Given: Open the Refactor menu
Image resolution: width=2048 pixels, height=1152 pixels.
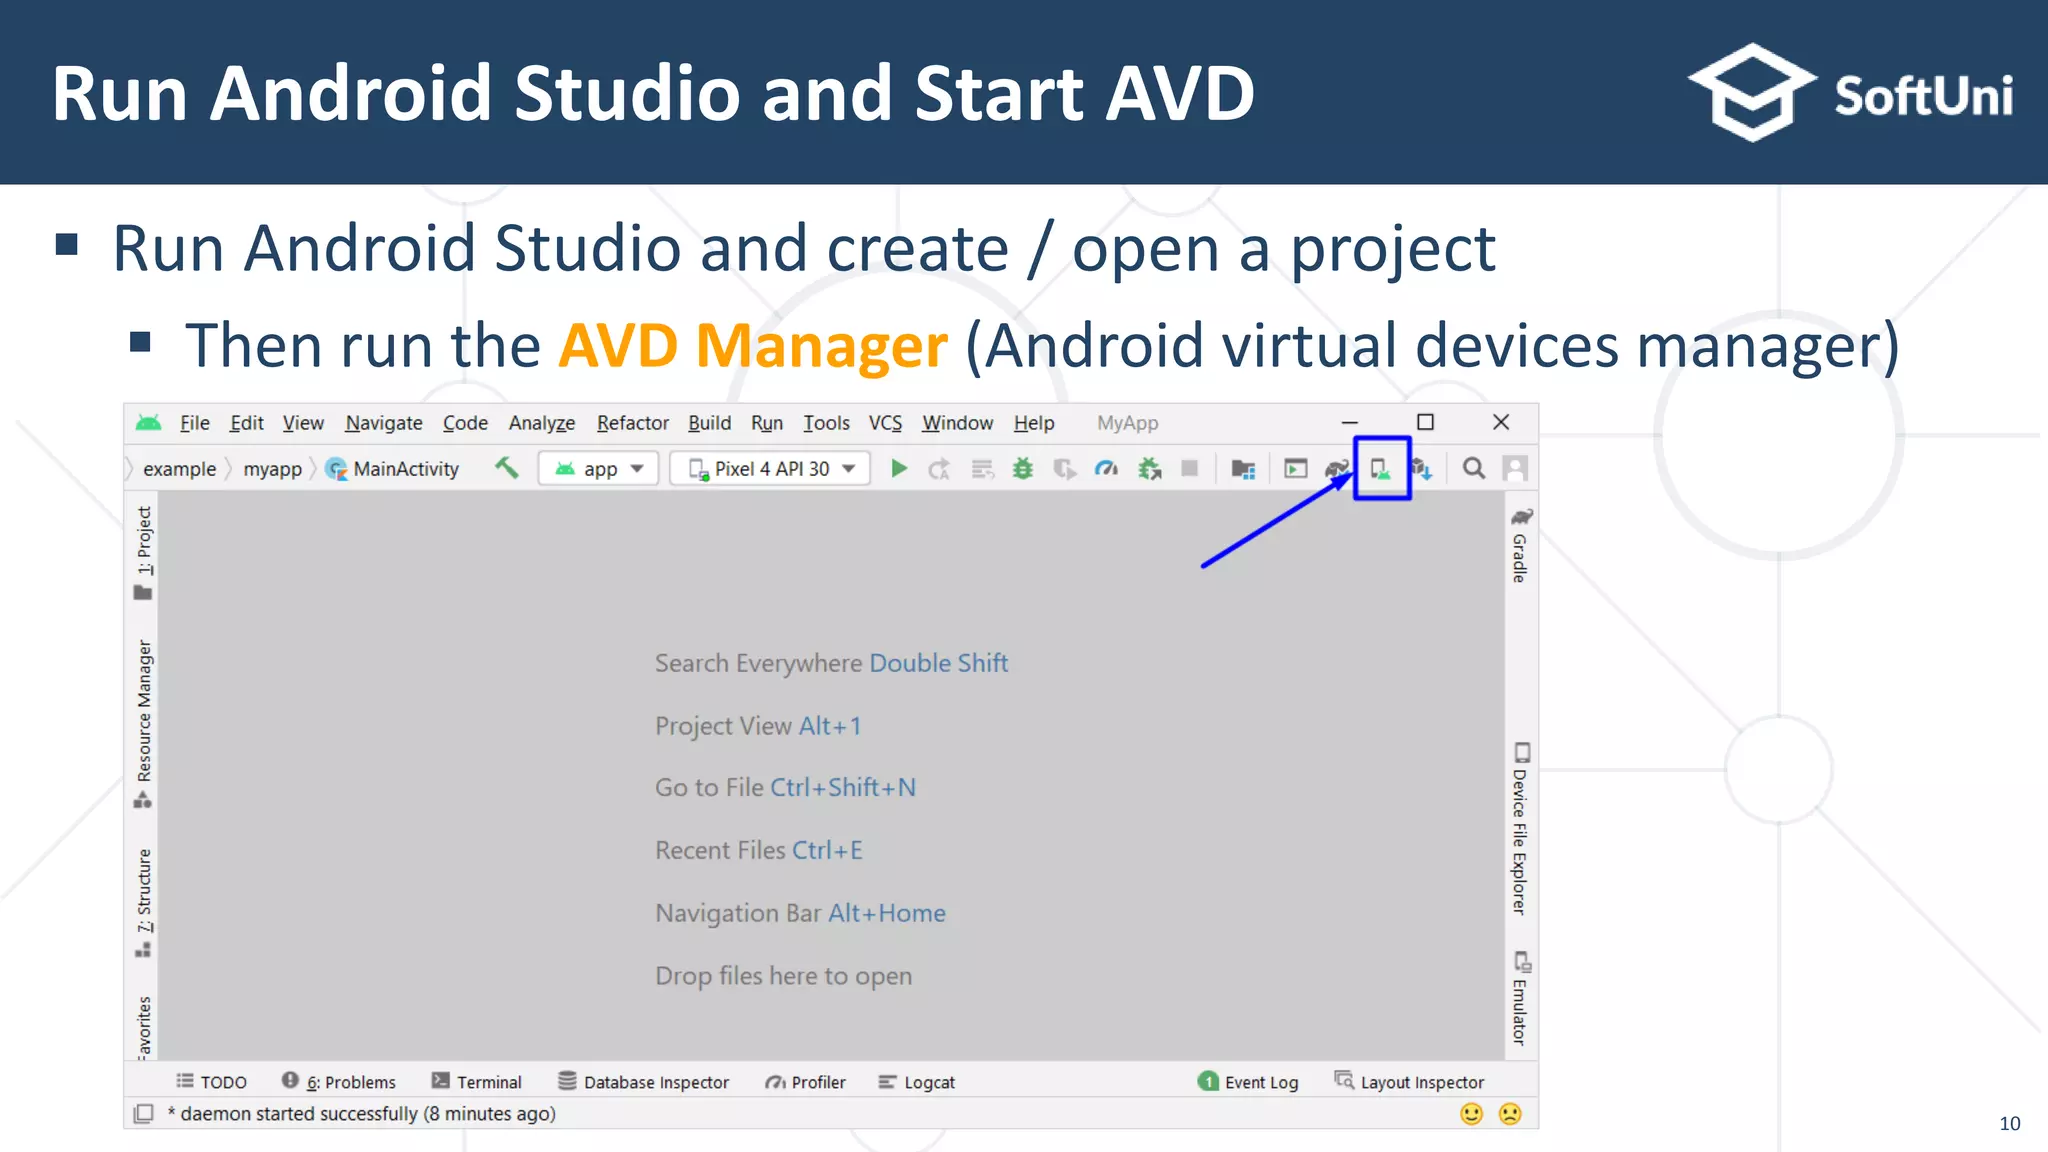Looking at the screenshot, I should coord(633,423).
